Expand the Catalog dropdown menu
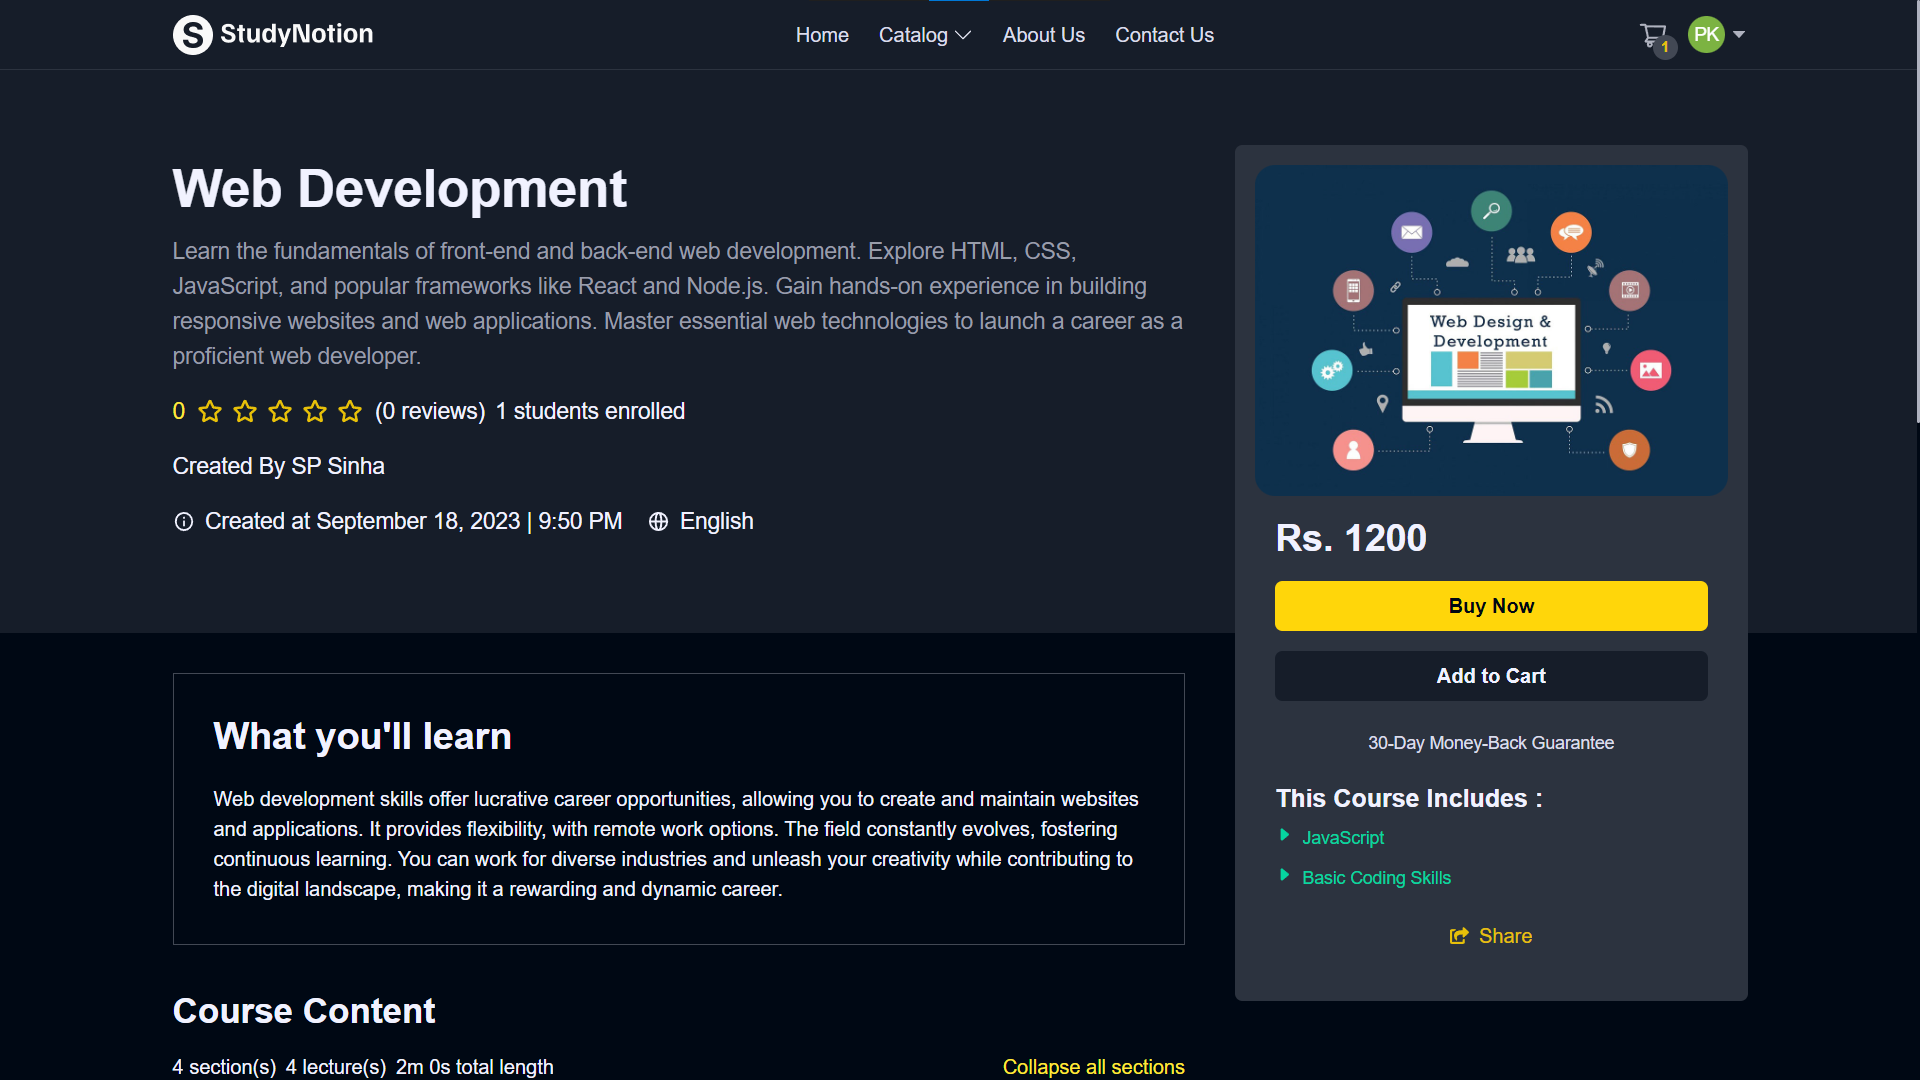Screen dimensions: 1920x1080 pyautogui.click(x=925, y=35)
